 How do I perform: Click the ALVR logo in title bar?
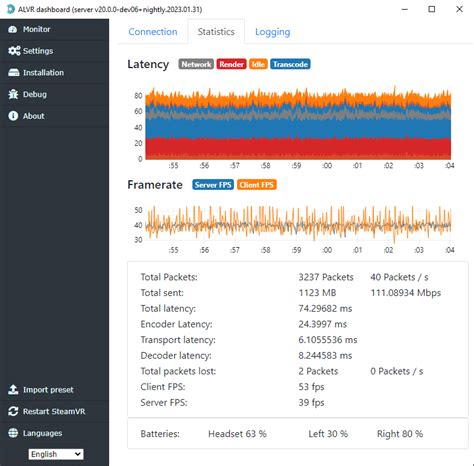coord(11,9)
